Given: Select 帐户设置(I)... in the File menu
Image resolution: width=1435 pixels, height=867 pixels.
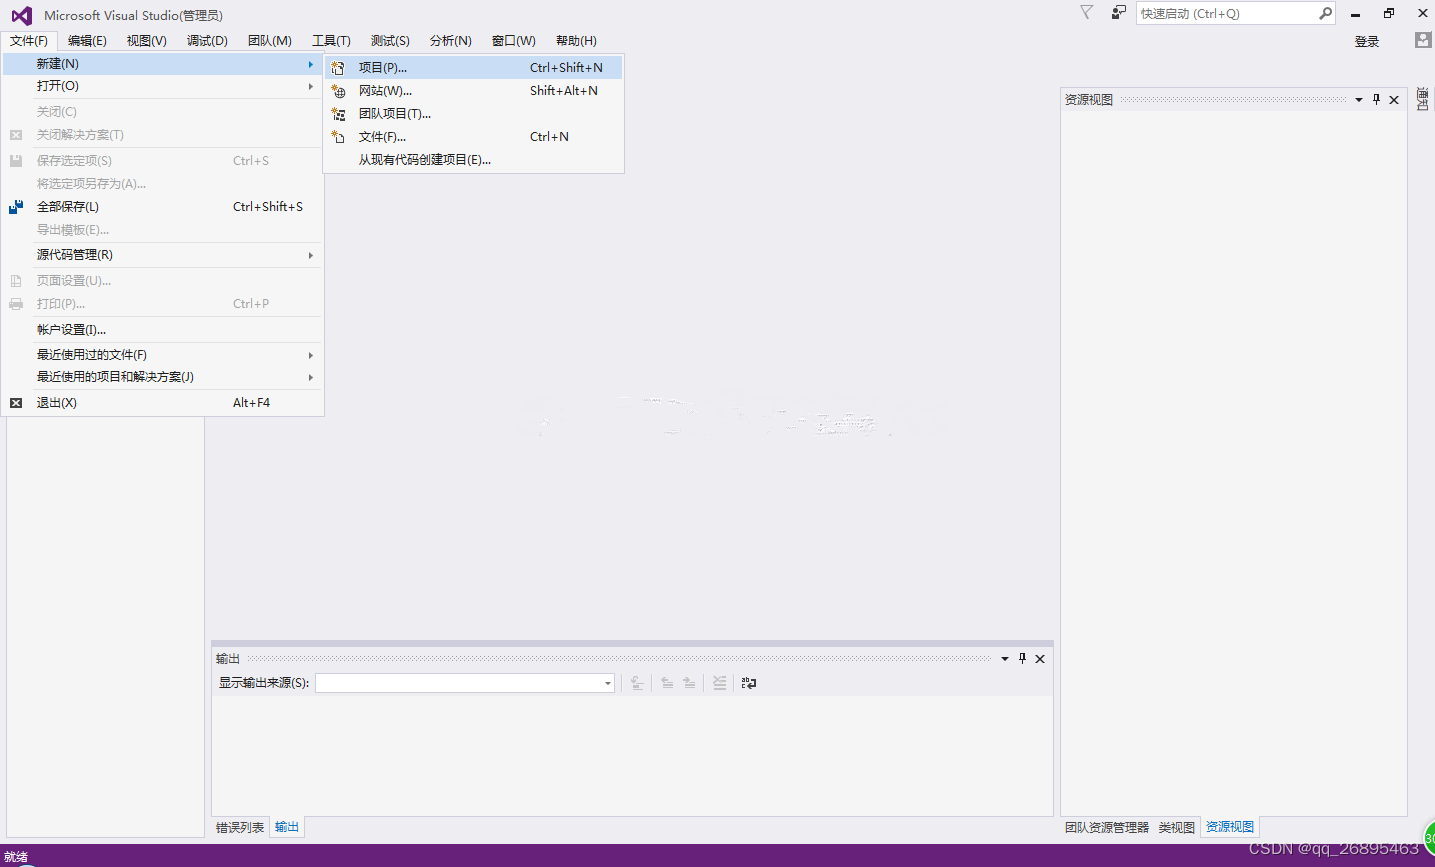Looking at the screenshot, I should coord(163,330).
